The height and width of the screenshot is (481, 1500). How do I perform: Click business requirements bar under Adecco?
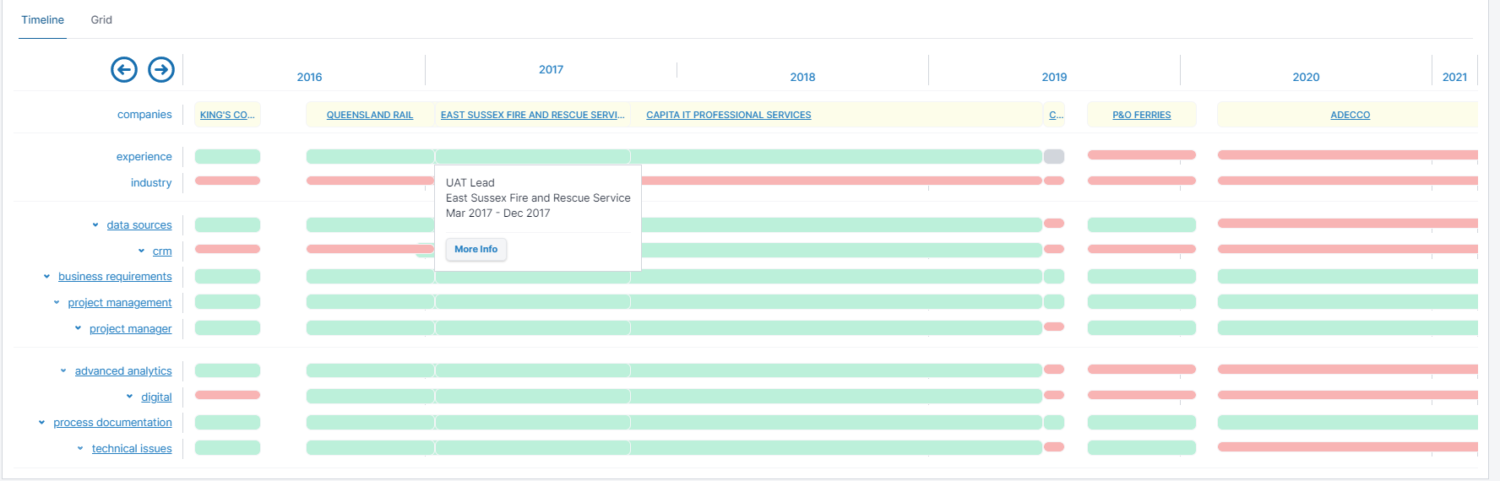[x=1347, y=276]
